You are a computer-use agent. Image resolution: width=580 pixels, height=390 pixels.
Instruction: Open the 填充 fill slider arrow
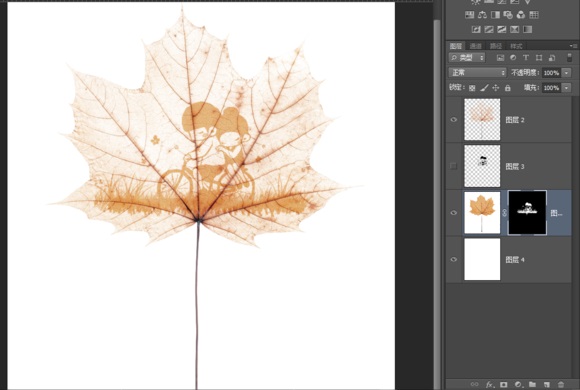[x=567, y=88]
